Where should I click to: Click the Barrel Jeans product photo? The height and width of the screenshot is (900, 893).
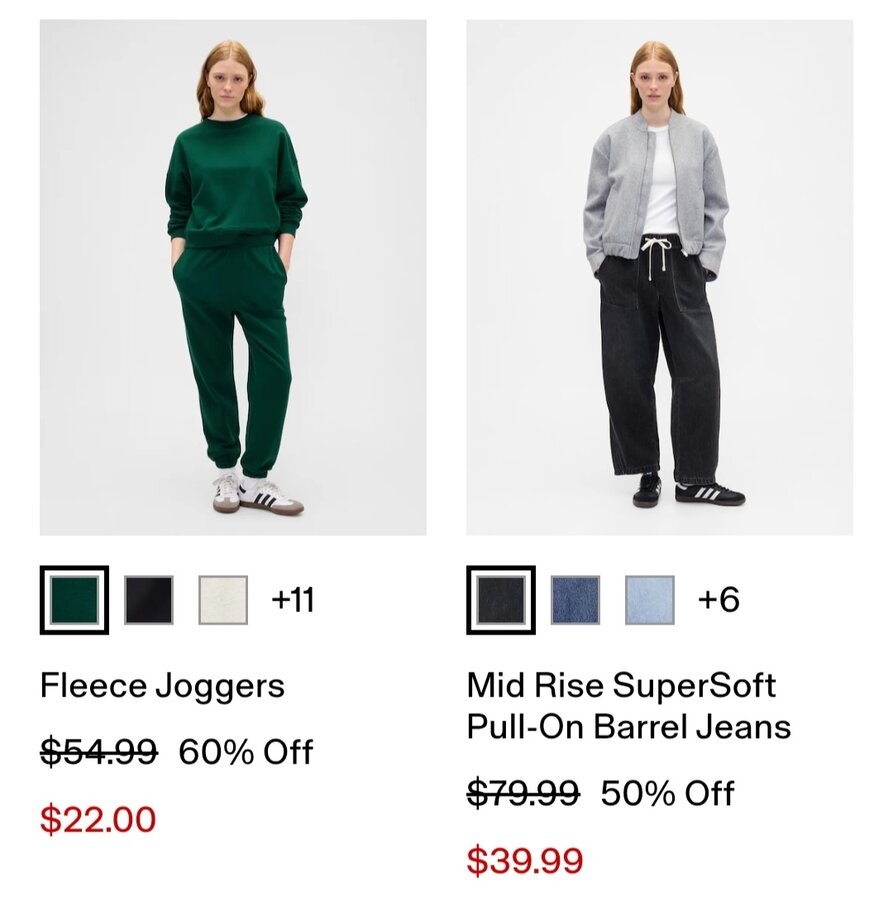tap(659, 277)
